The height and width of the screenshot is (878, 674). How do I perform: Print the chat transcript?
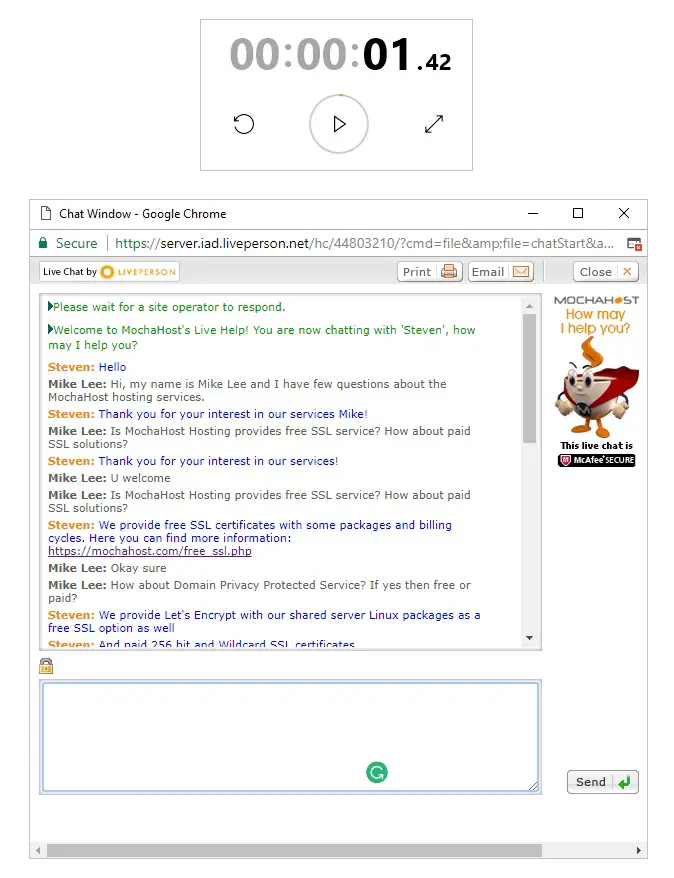click(x=430, y=272)
